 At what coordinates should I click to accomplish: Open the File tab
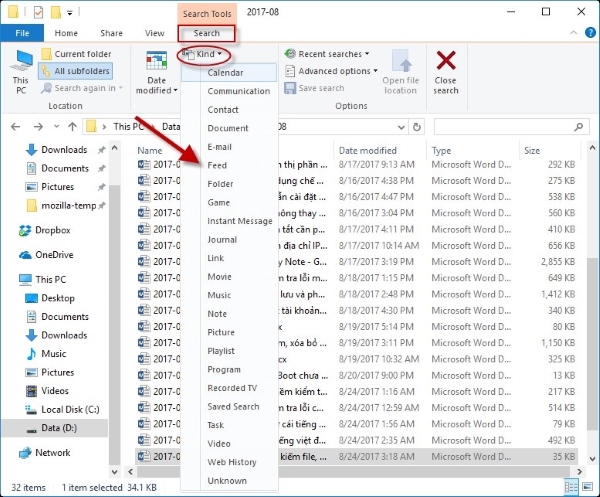click(21, 33)
